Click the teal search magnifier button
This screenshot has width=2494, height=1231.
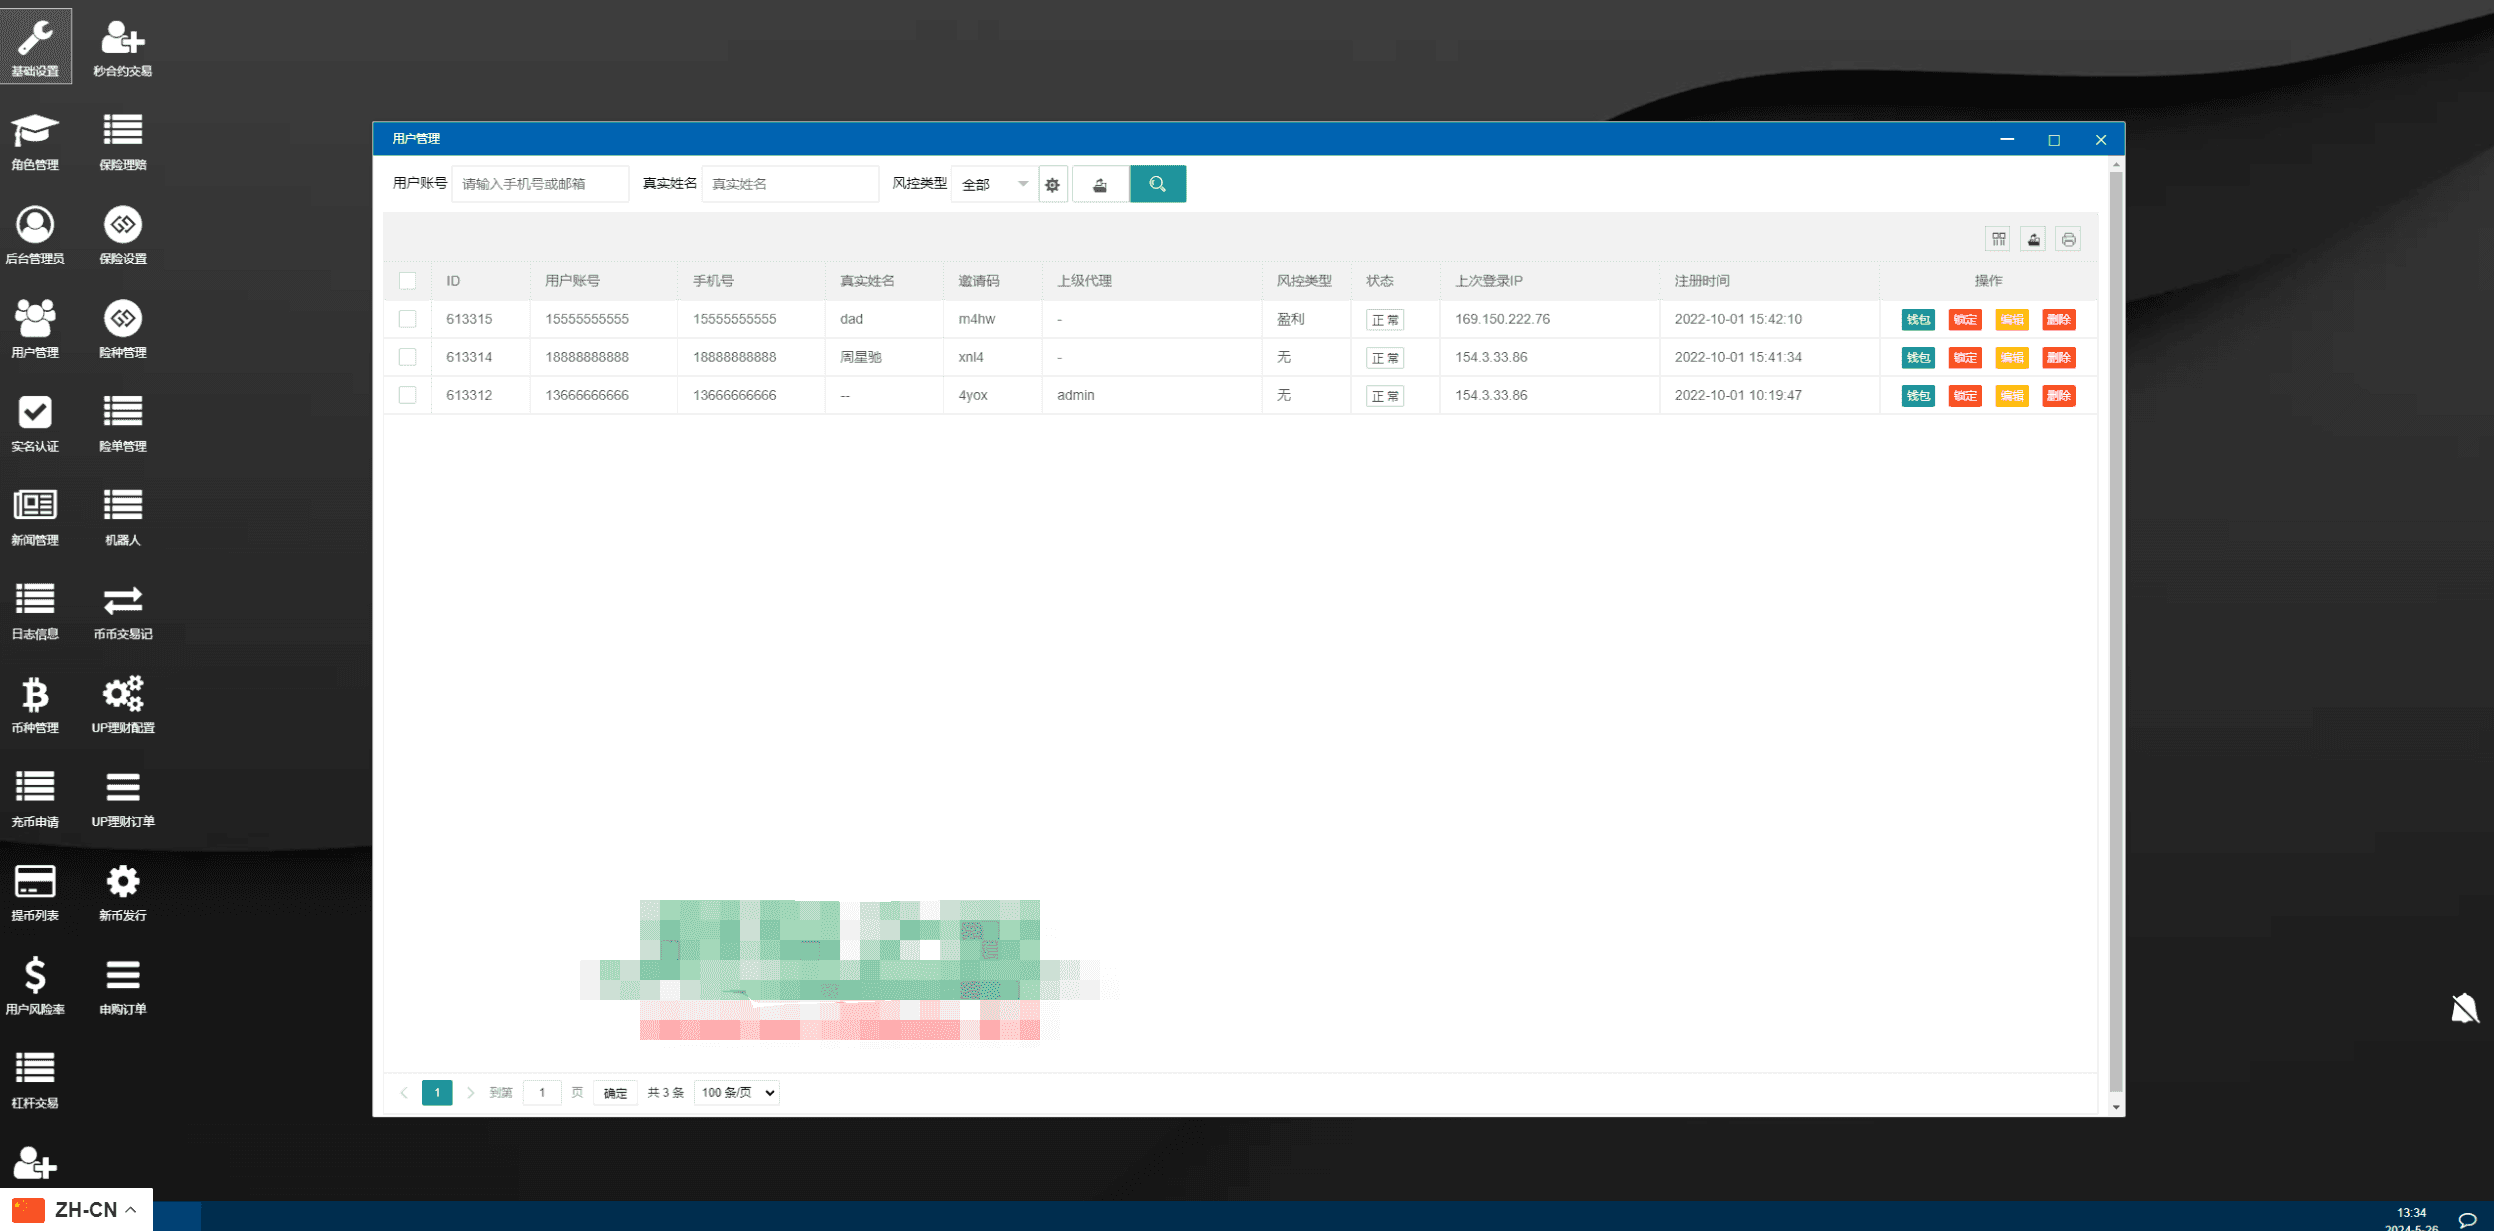pyautogui.click(x=1157, y=184)
